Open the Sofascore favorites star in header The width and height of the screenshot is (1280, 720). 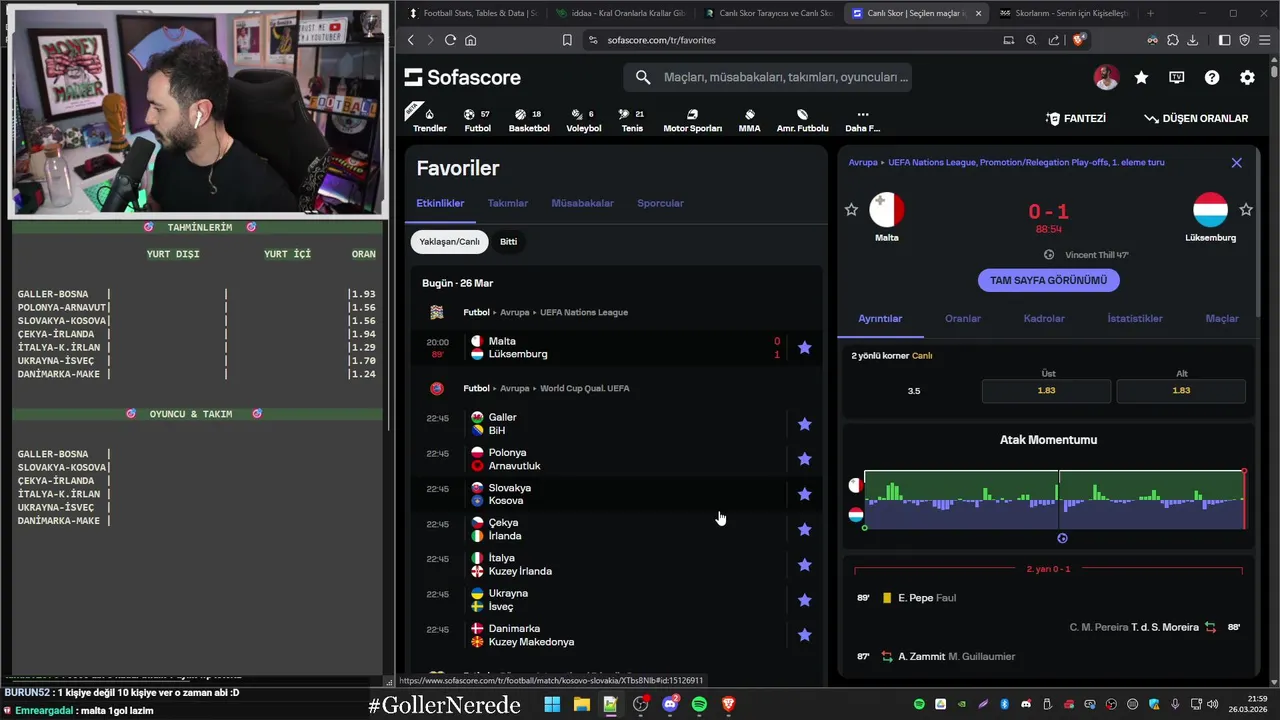click(1141, 77)
